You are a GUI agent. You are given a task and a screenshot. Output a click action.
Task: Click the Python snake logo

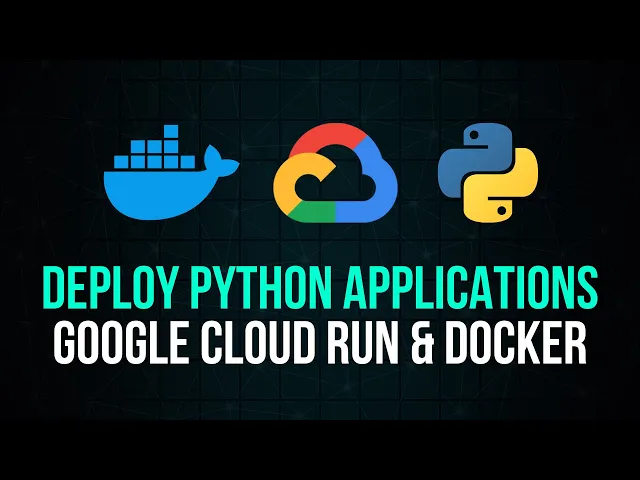tap(488, 173)
